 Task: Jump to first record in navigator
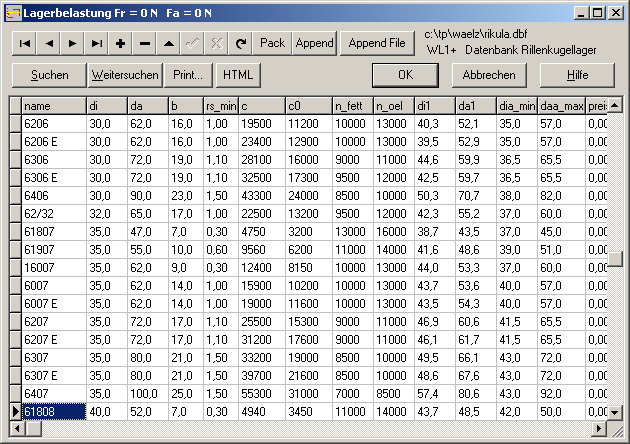point(25,43)
